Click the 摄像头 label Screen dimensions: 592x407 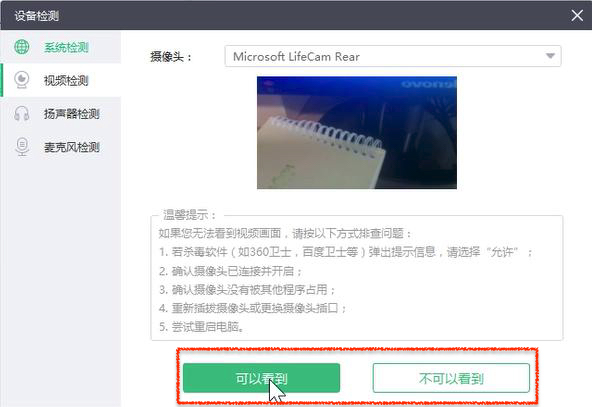(171, 57)
